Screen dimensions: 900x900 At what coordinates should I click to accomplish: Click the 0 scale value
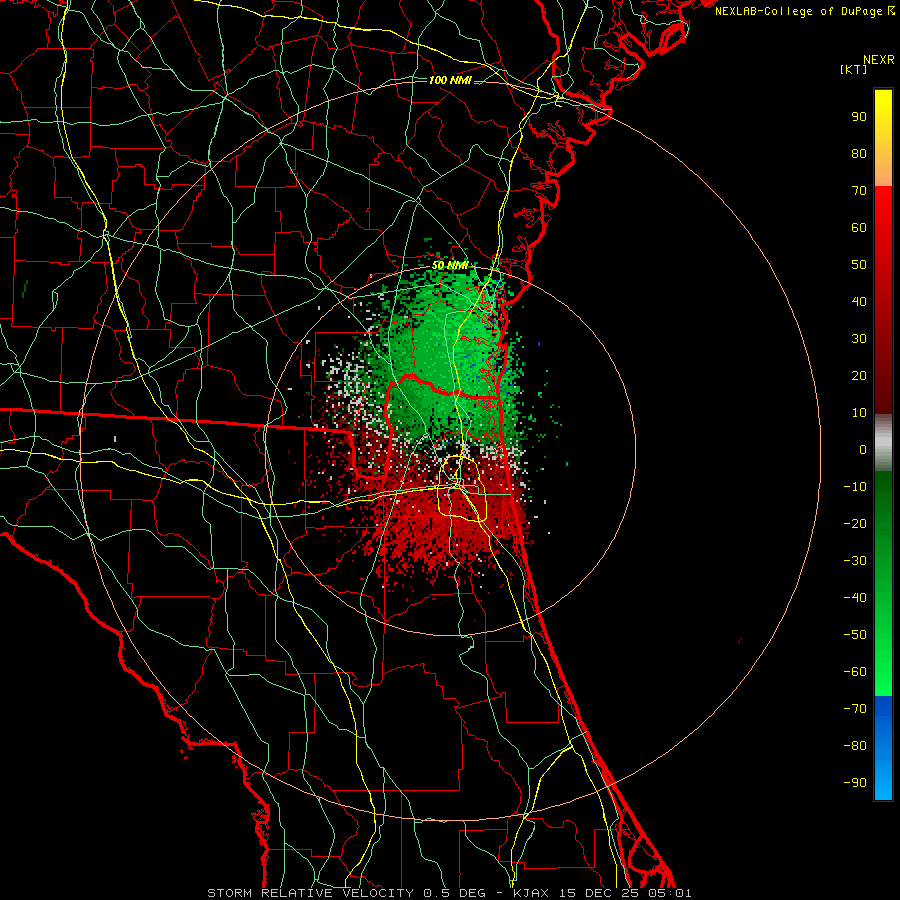863,450
